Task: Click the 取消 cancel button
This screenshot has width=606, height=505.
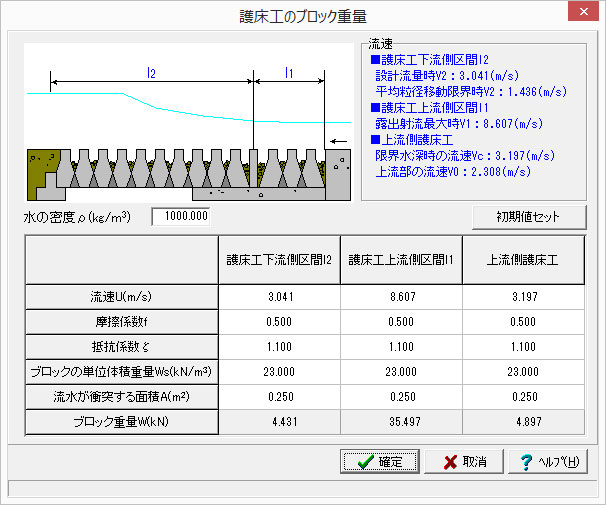Action: pyautogui.click(x=464, y=461)
